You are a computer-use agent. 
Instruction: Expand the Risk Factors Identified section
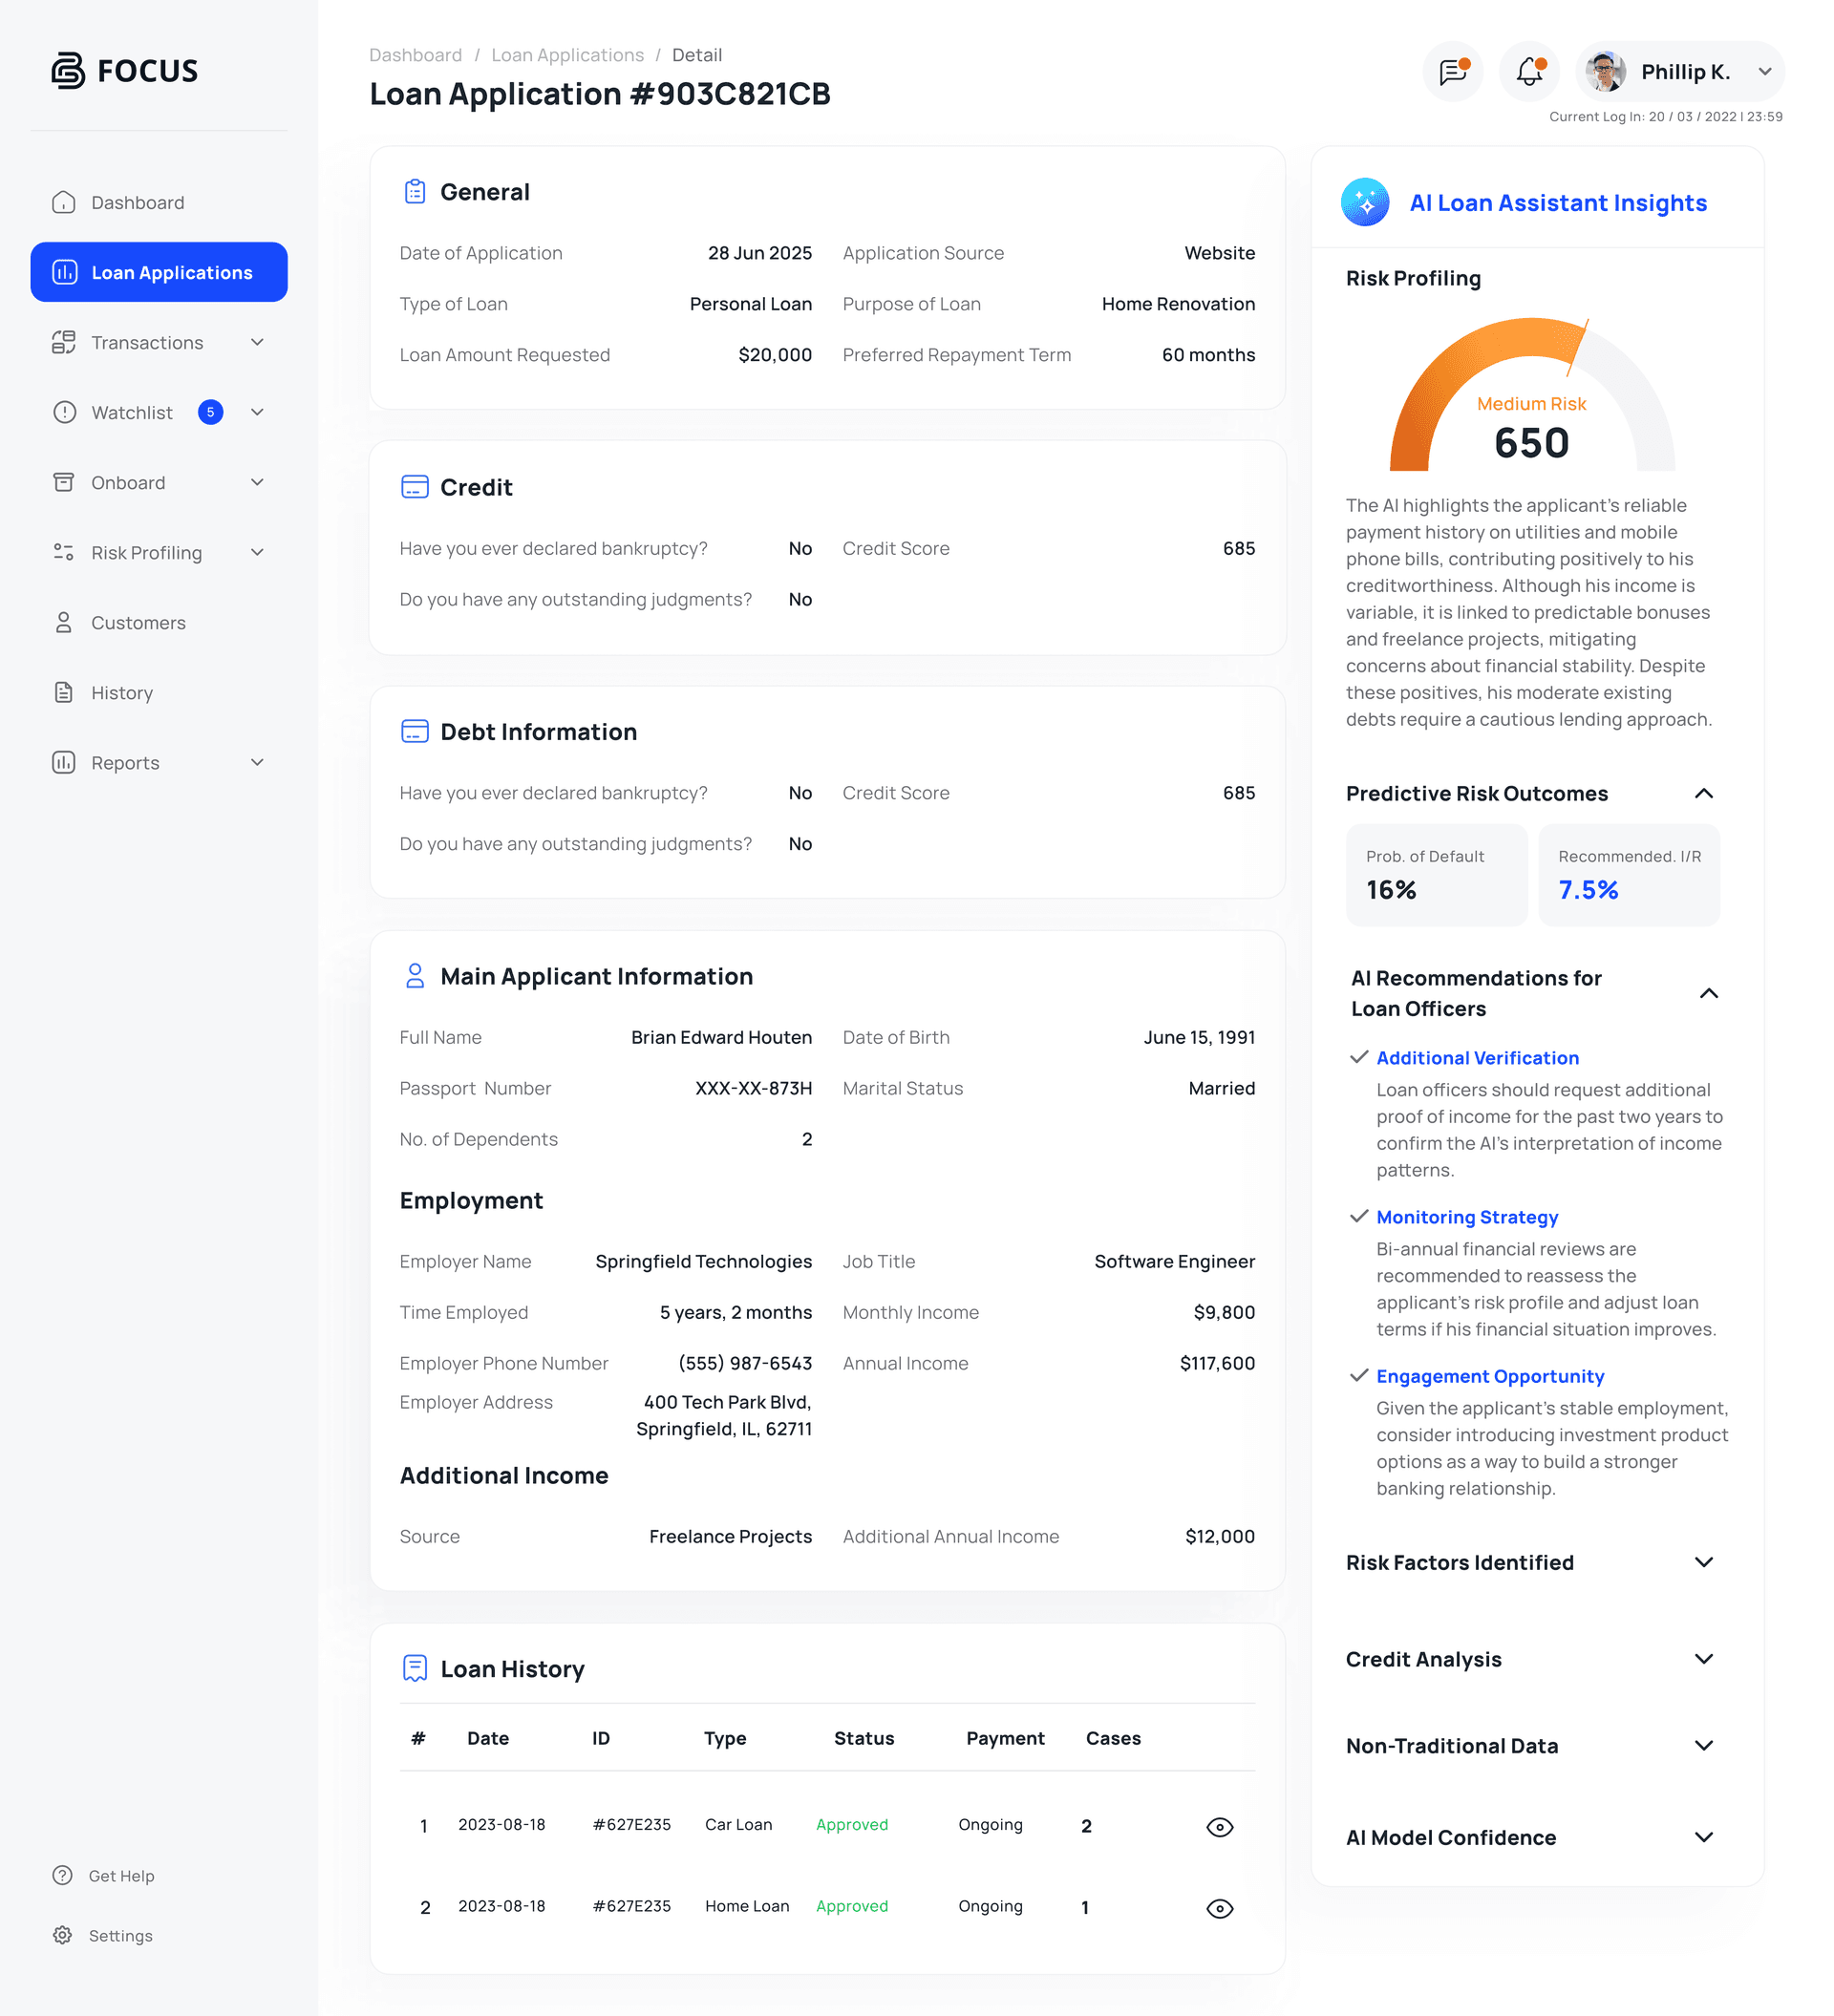[1705, 1562]
